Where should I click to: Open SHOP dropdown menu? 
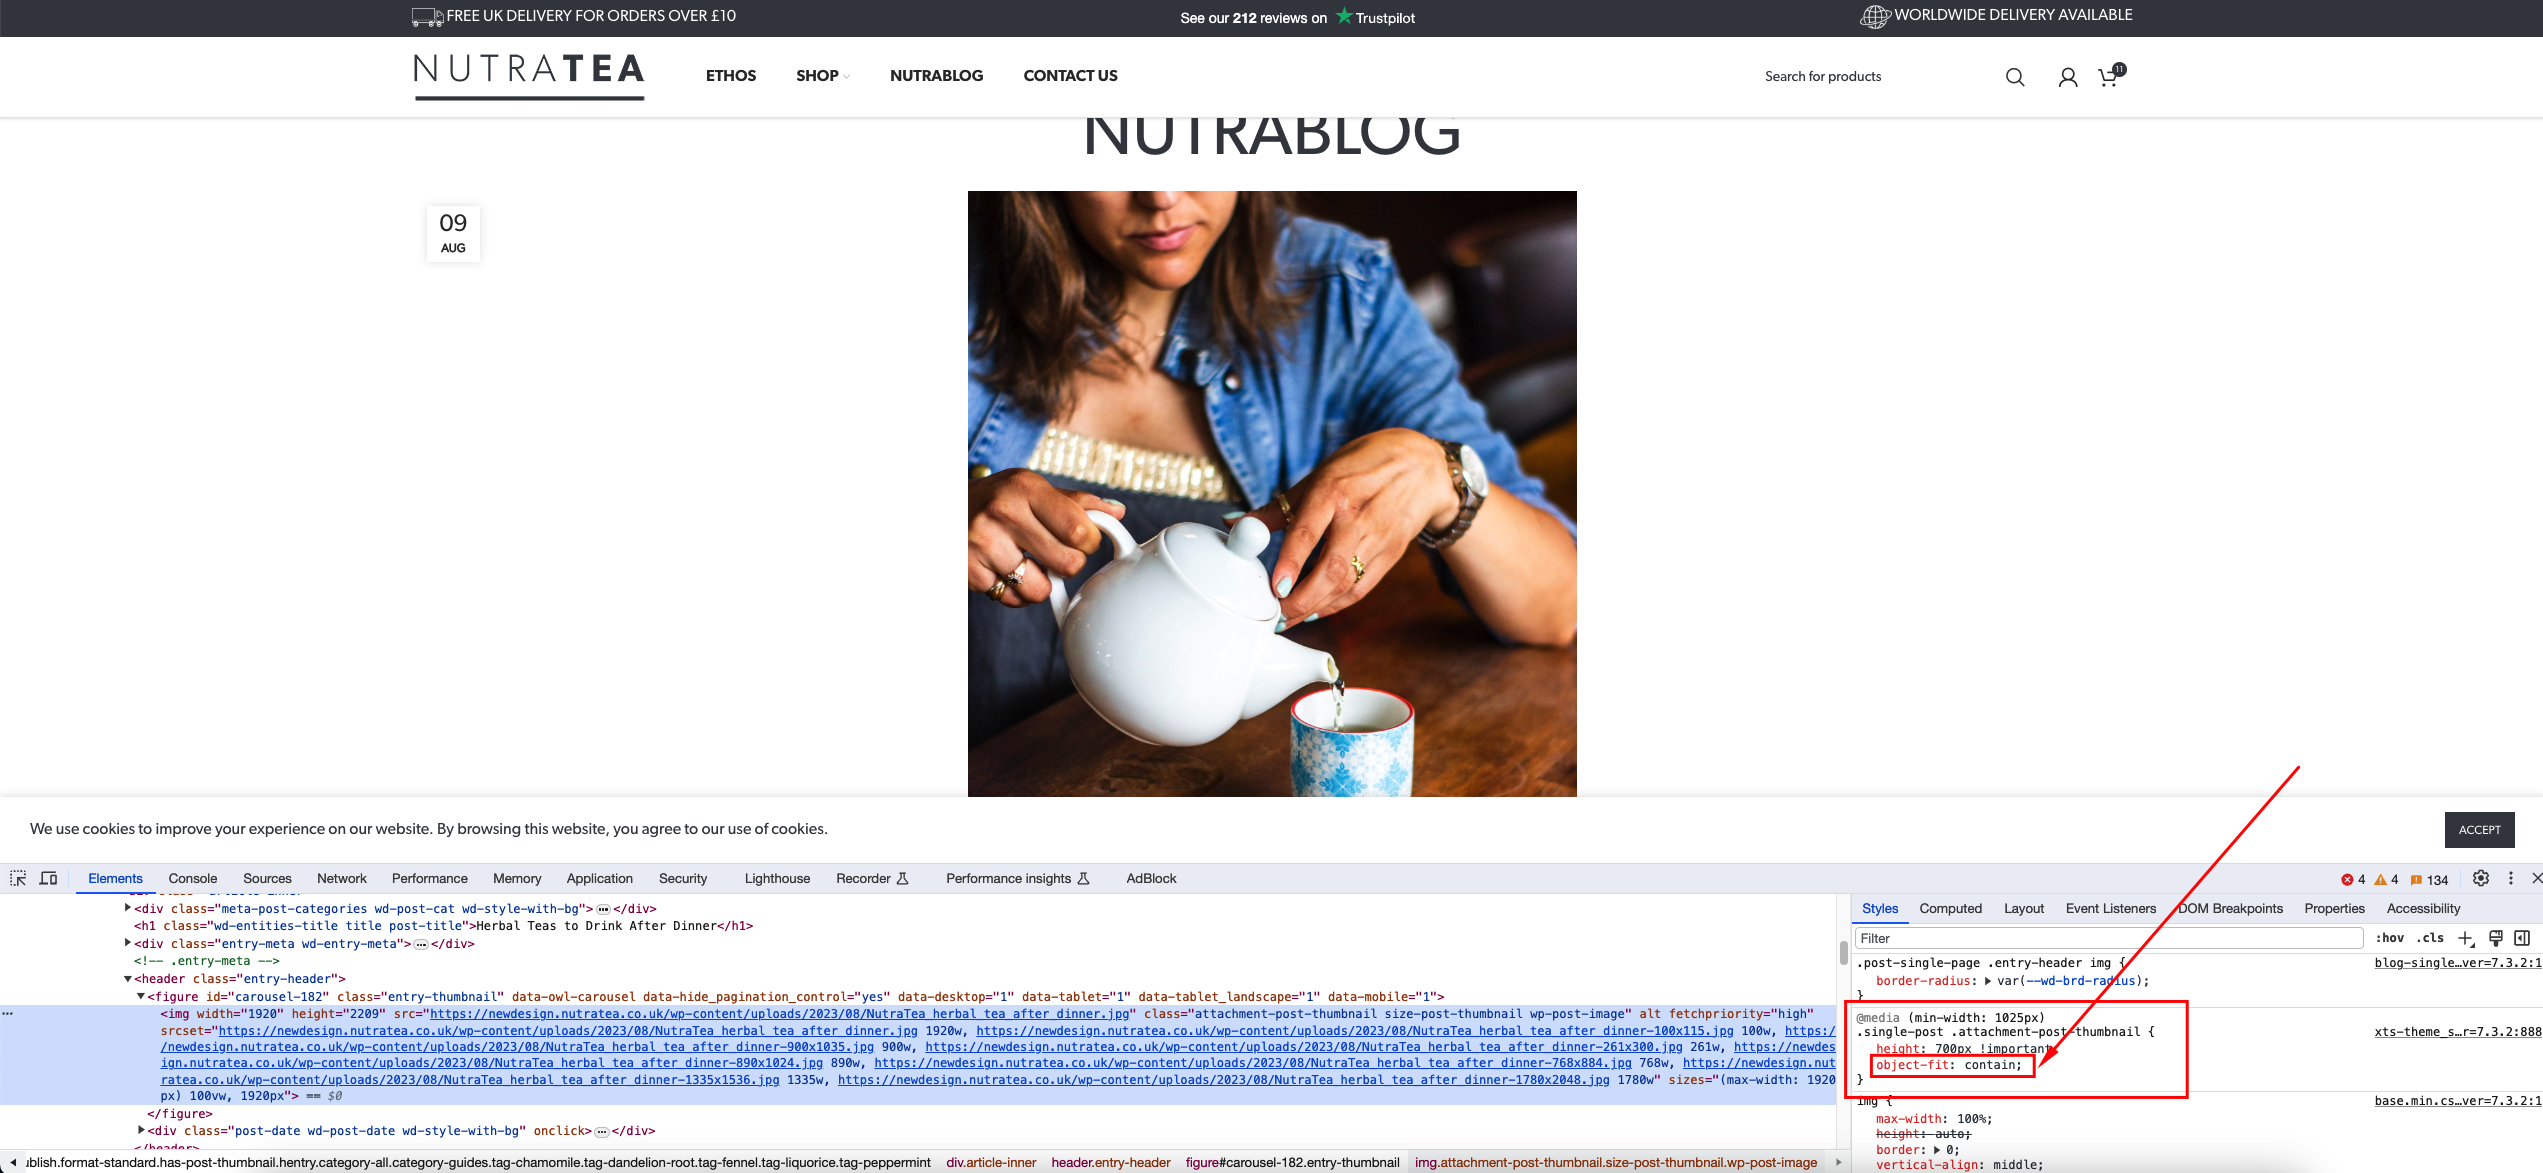822,76
